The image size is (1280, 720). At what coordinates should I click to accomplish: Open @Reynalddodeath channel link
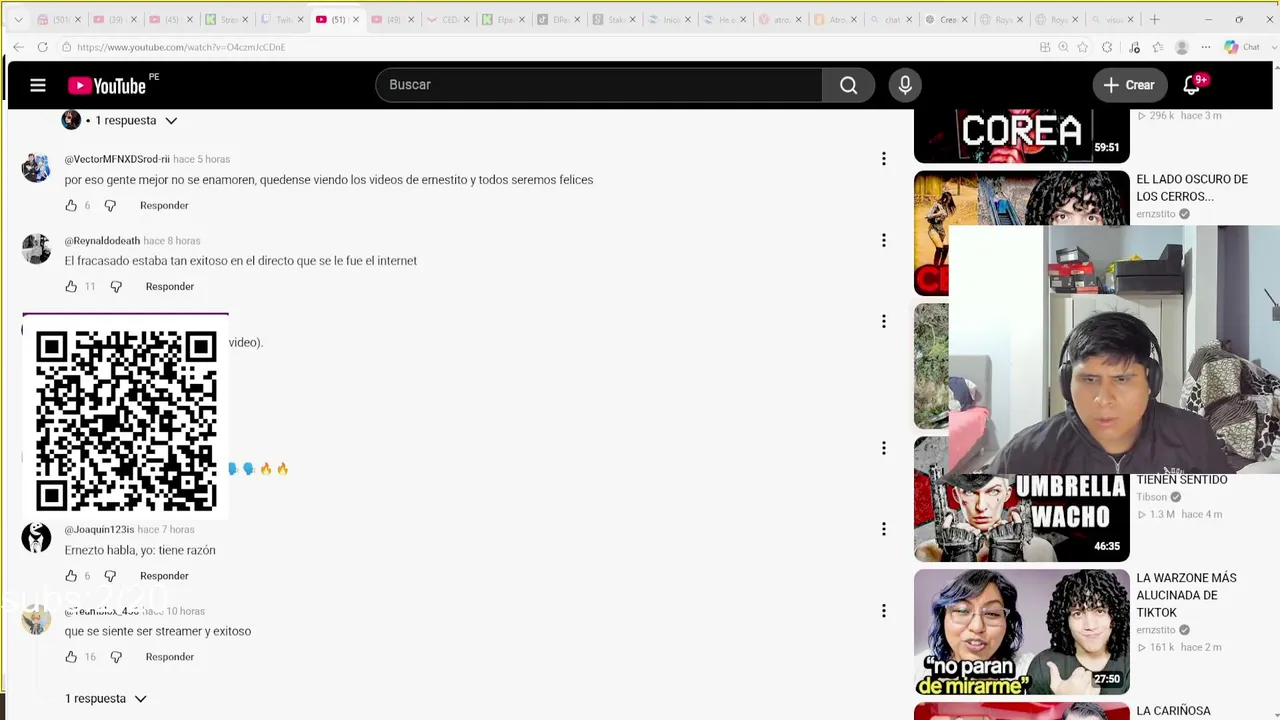coord(102,241)
